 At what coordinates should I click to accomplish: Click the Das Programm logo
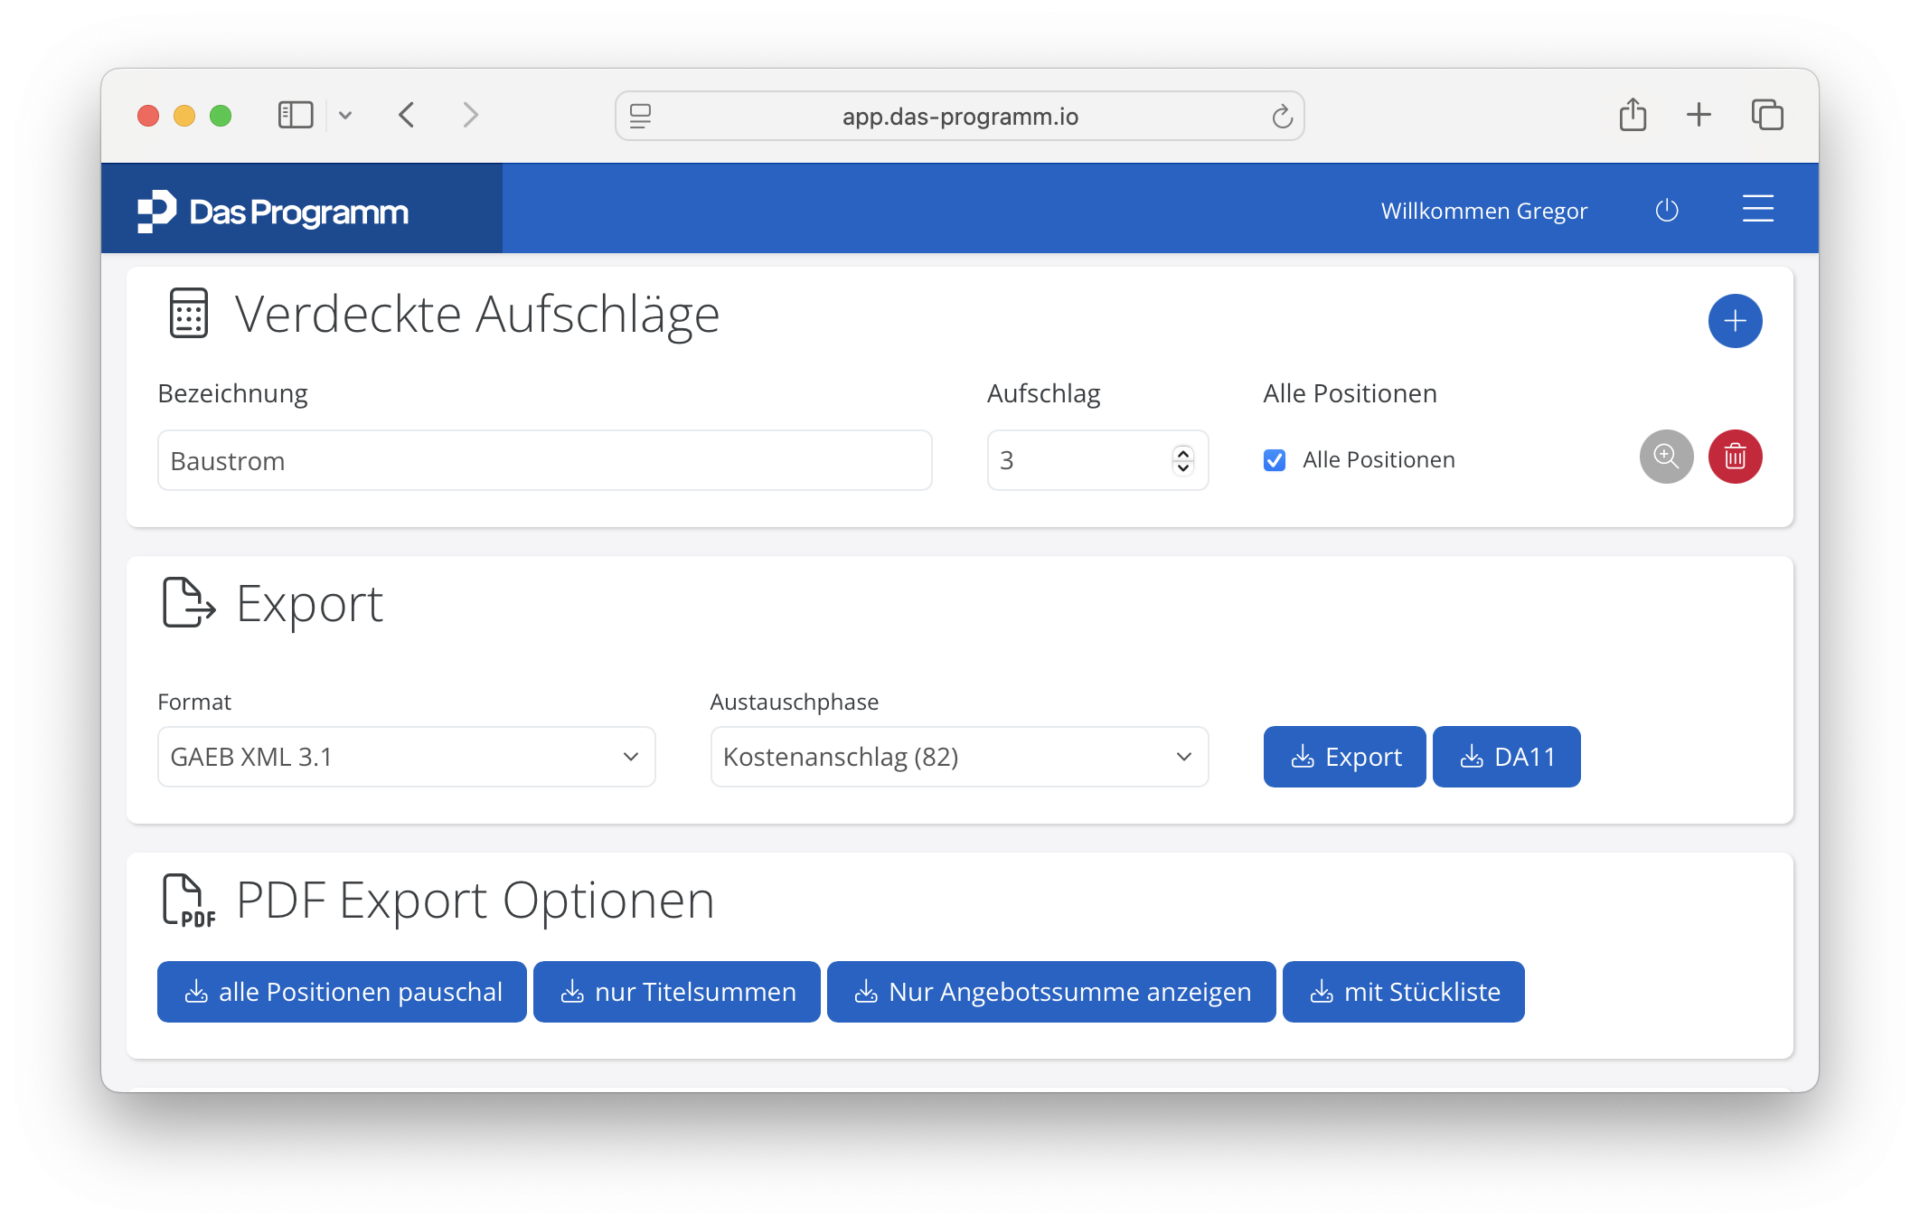[x=273, y=211]
